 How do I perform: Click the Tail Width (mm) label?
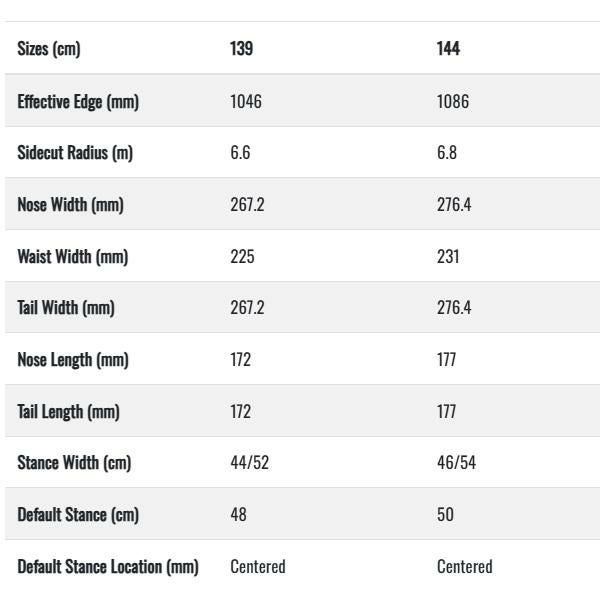[66, 308]
